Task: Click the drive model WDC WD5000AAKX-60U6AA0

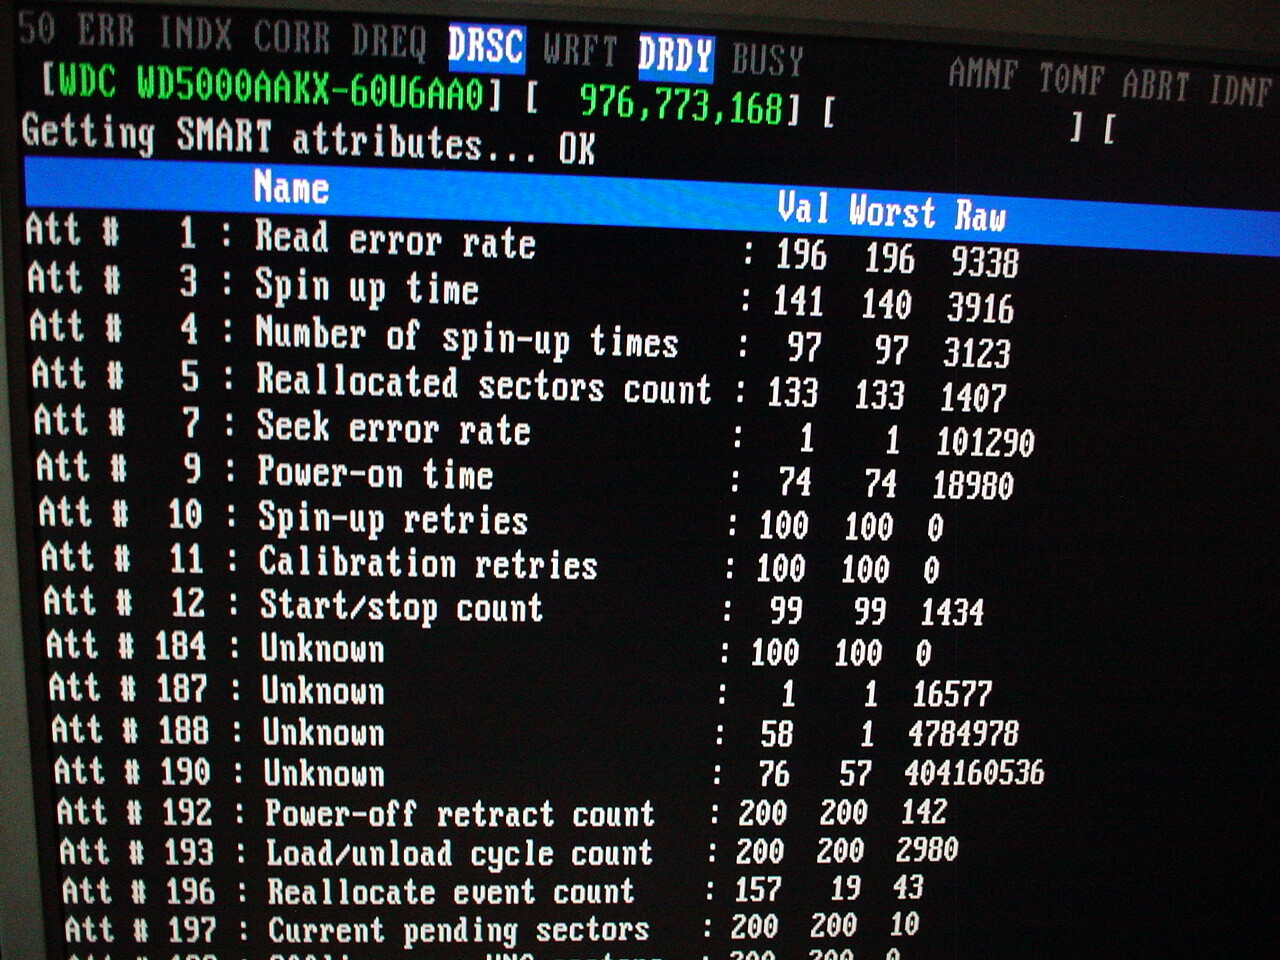Action: pos(270,86)
